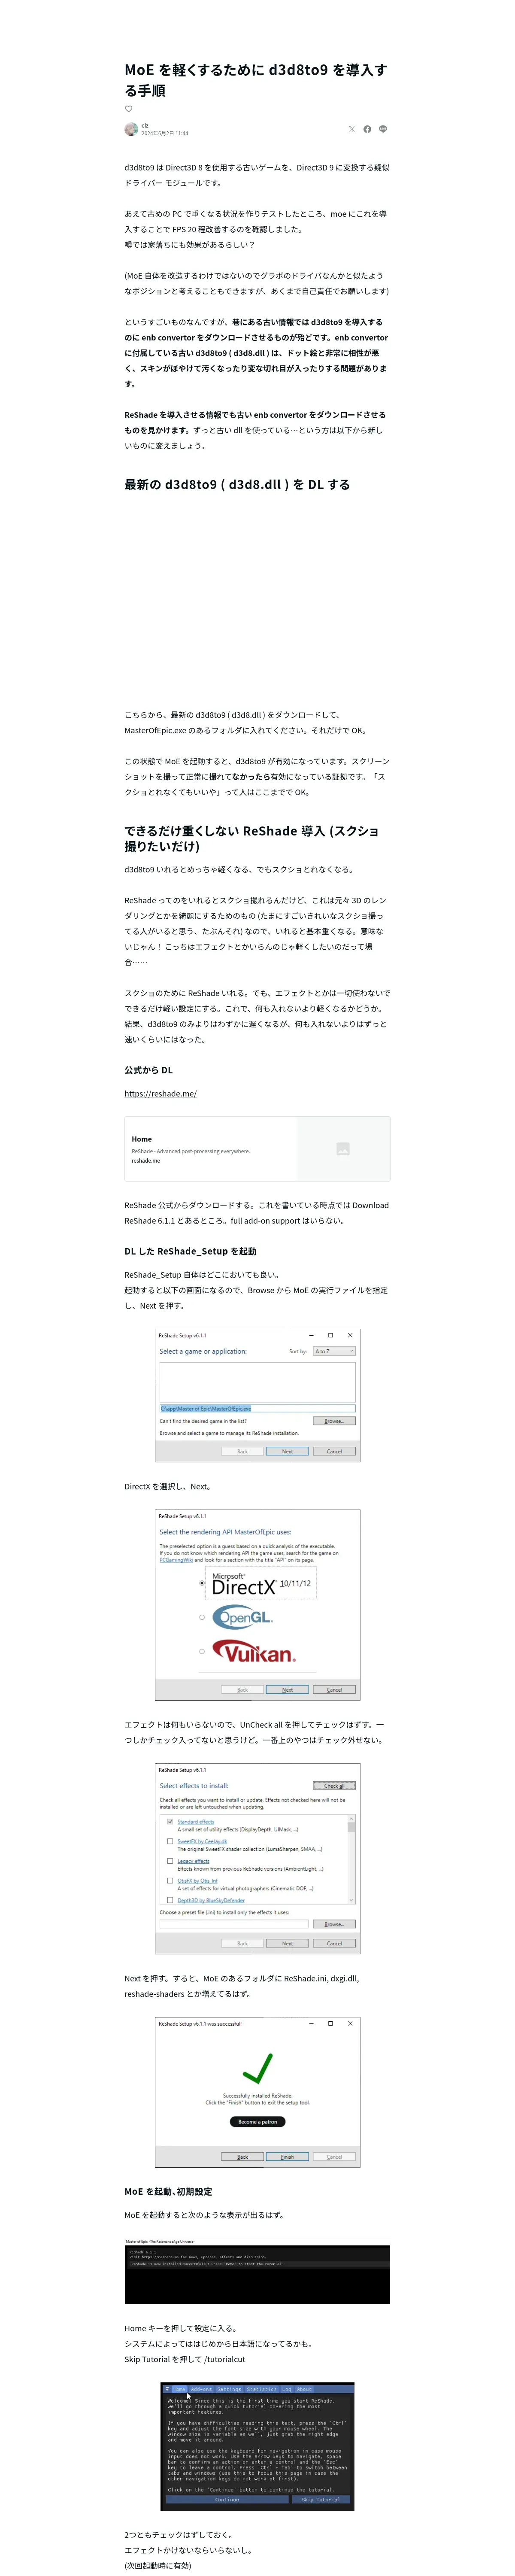Click the preset file (.ini) input field
Viewport: 515px width, 2576px height.
[234, 1924]
